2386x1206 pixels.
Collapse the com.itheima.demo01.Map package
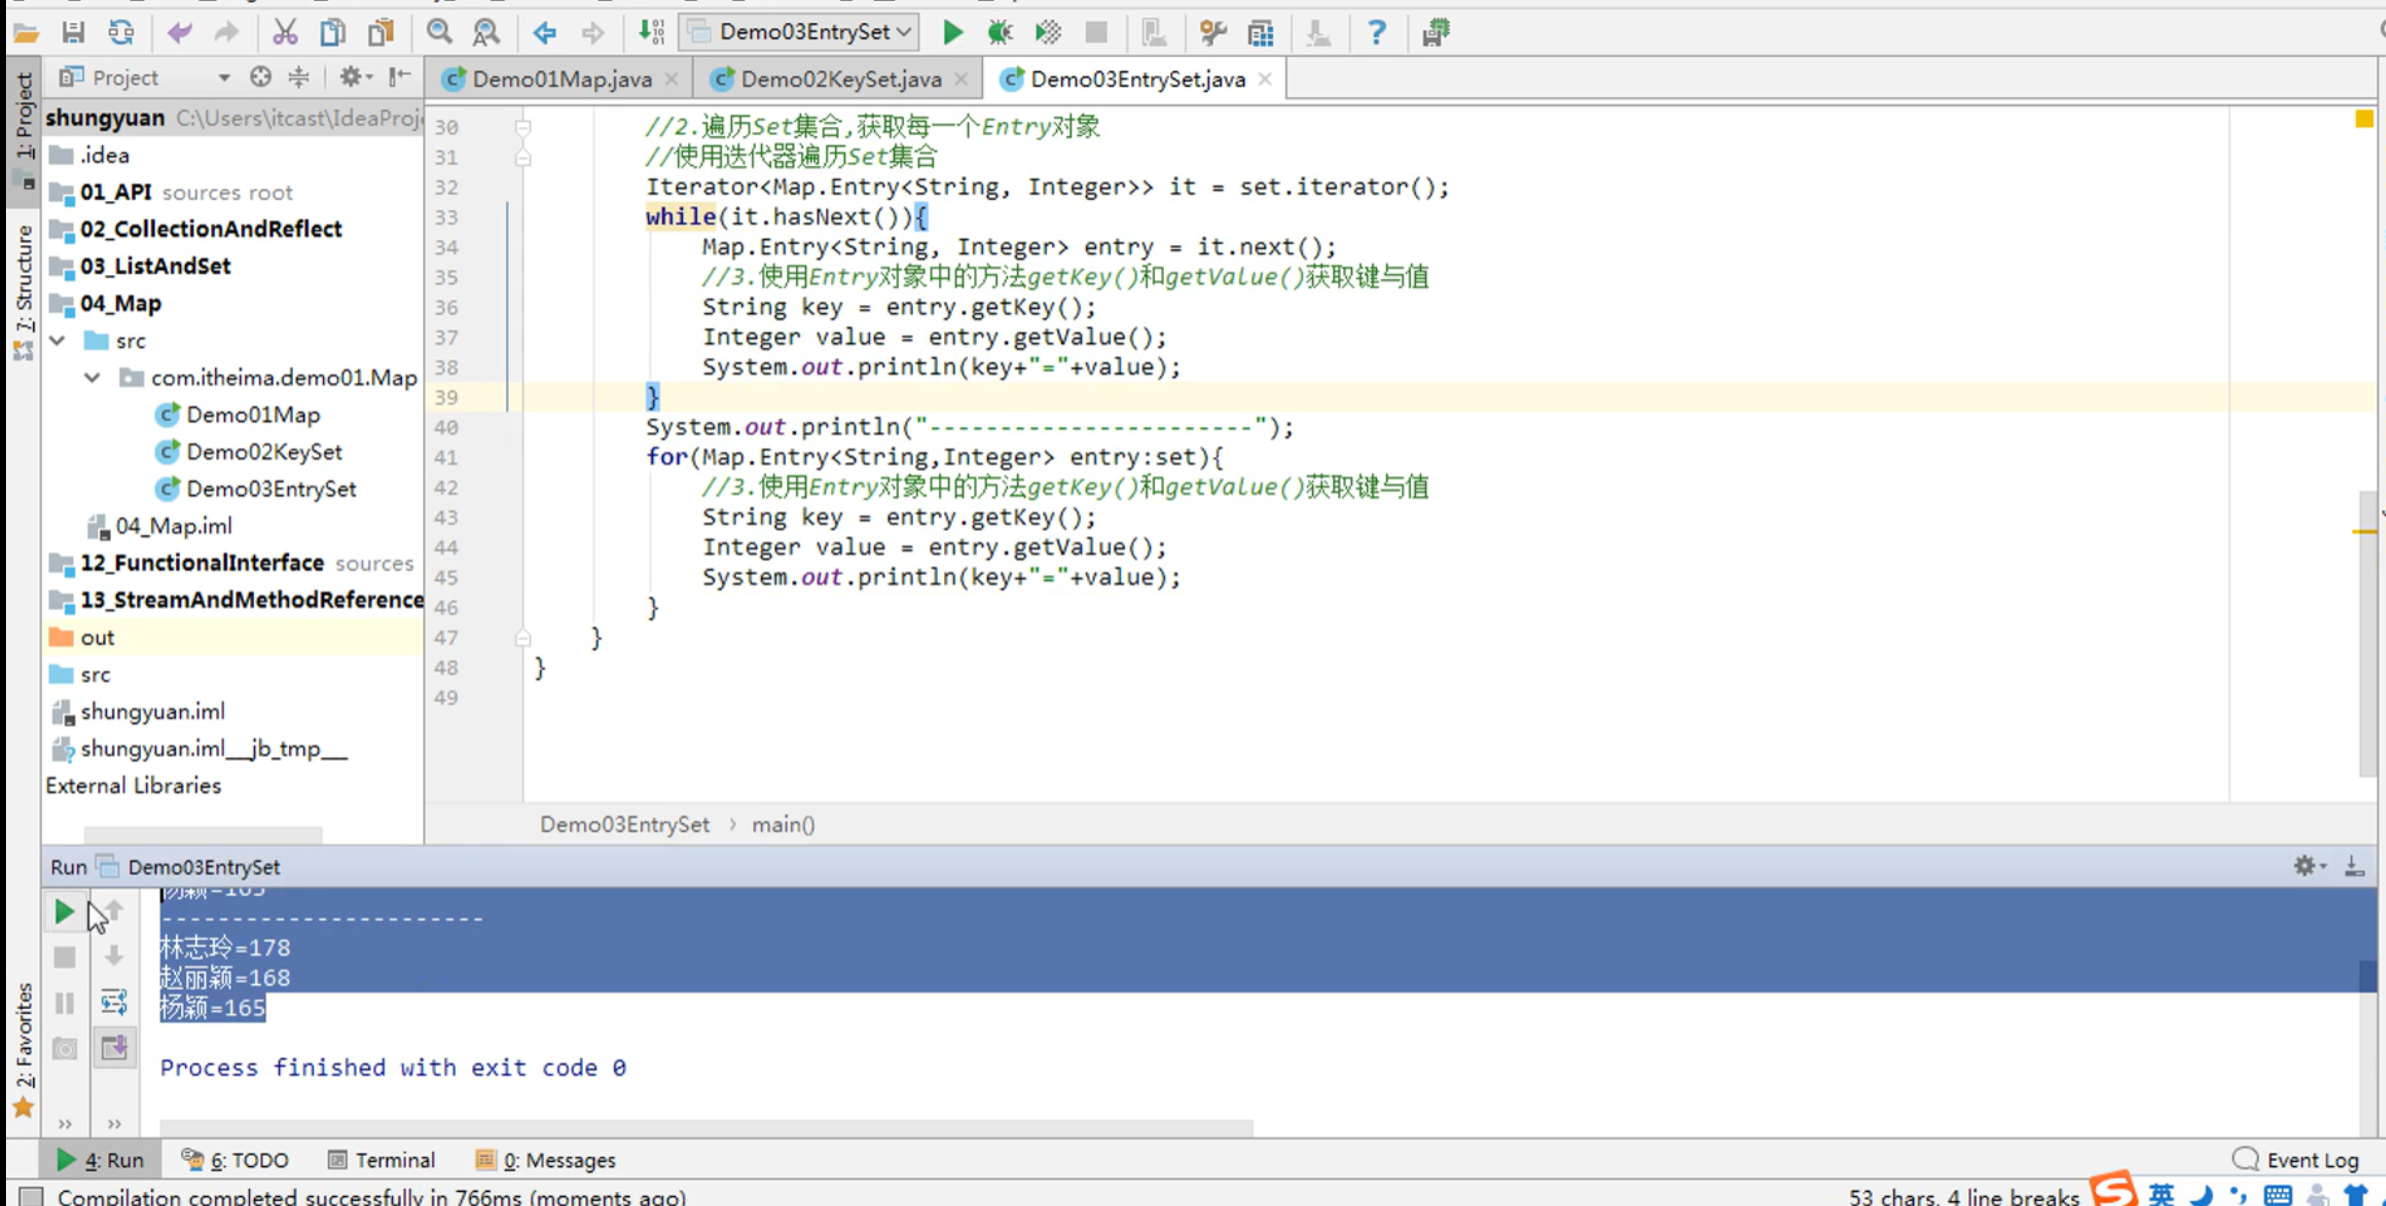(x=92, y=378)
